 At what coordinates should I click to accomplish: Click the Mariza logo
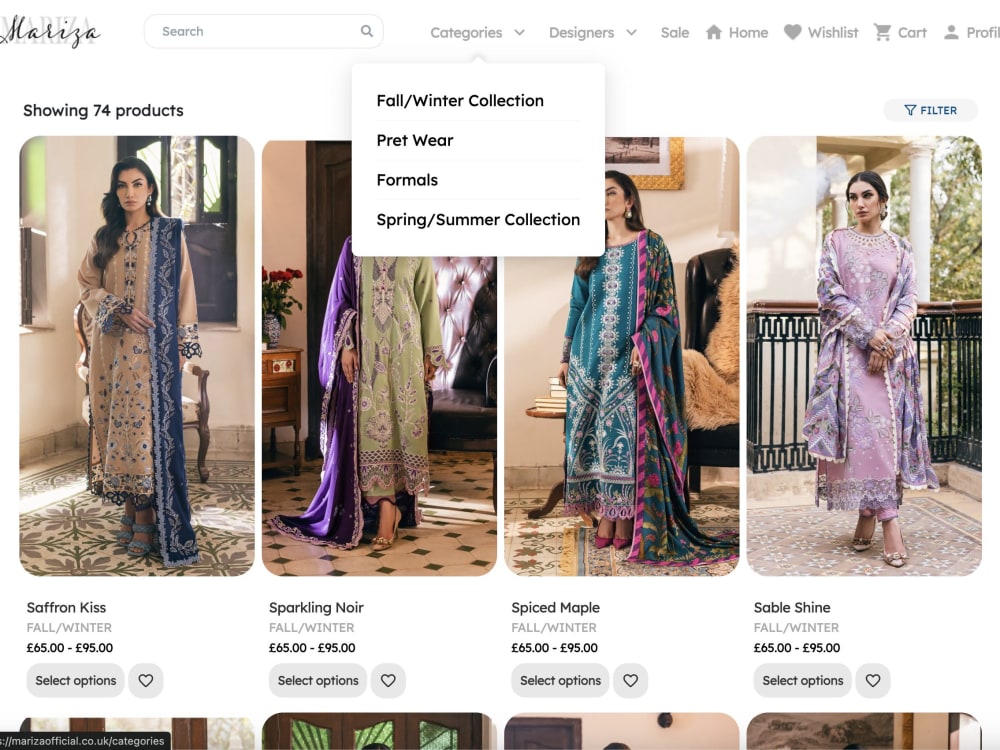point(50,31)
